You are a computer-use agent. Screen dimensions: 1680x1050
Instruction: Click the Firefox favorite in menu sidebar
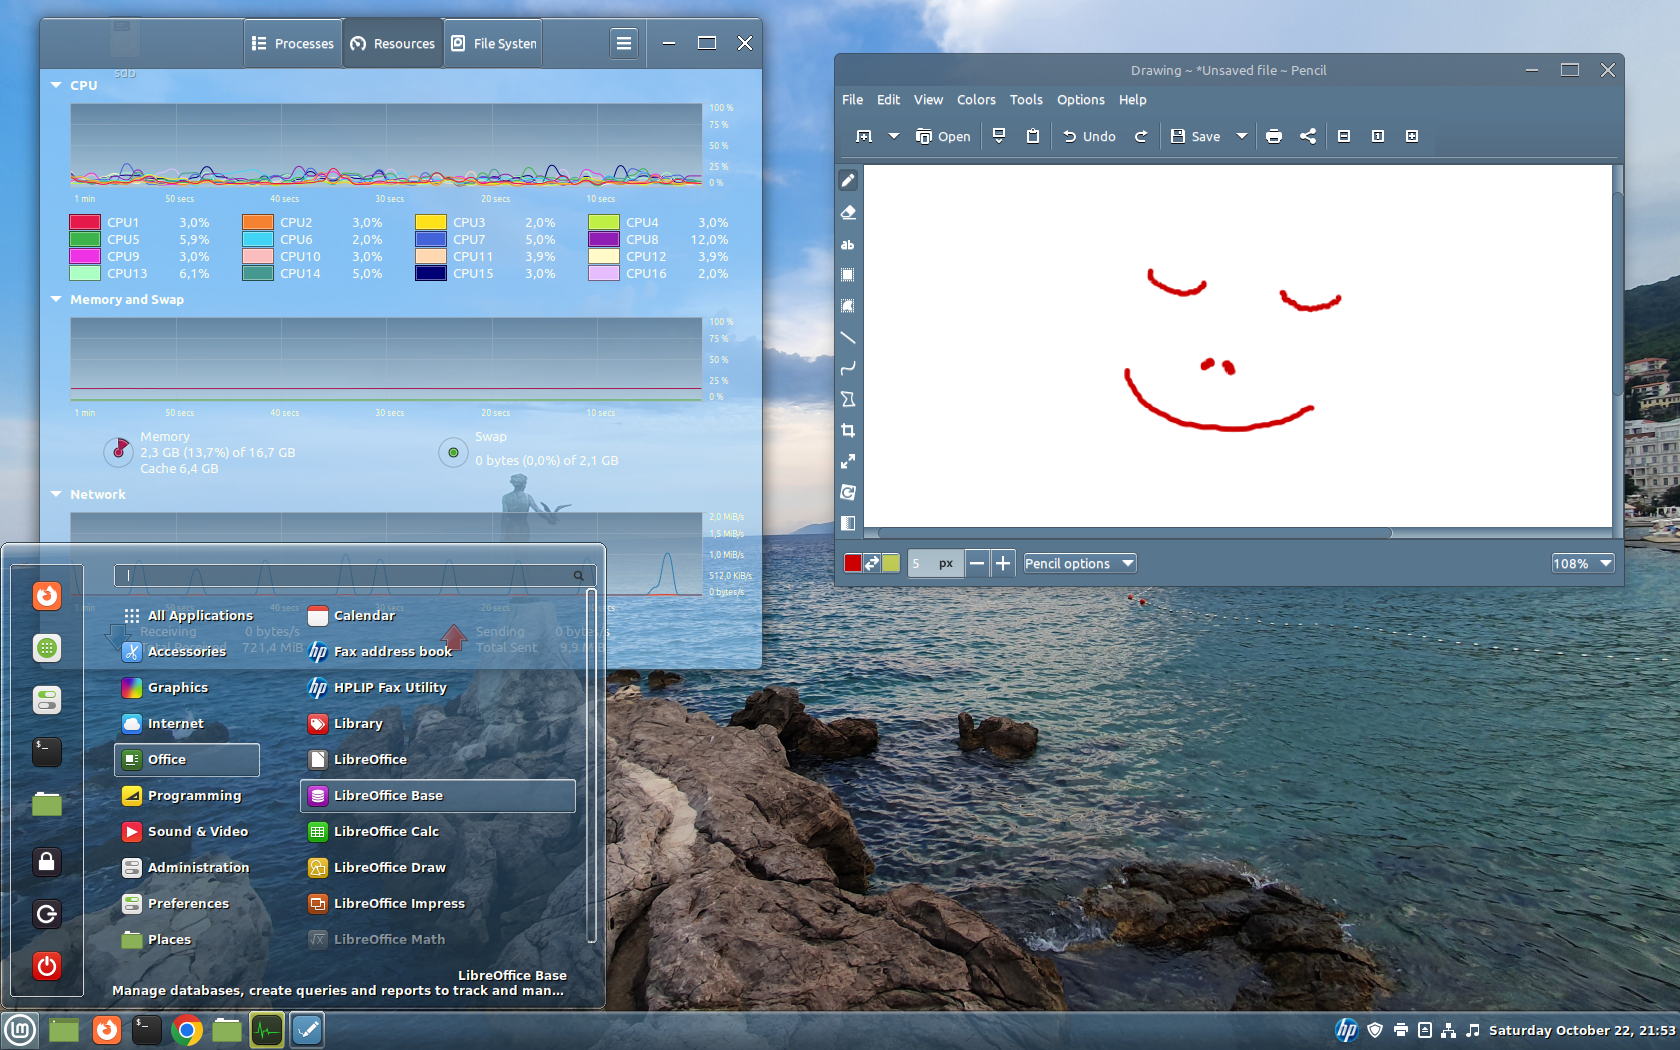point(47,596)
